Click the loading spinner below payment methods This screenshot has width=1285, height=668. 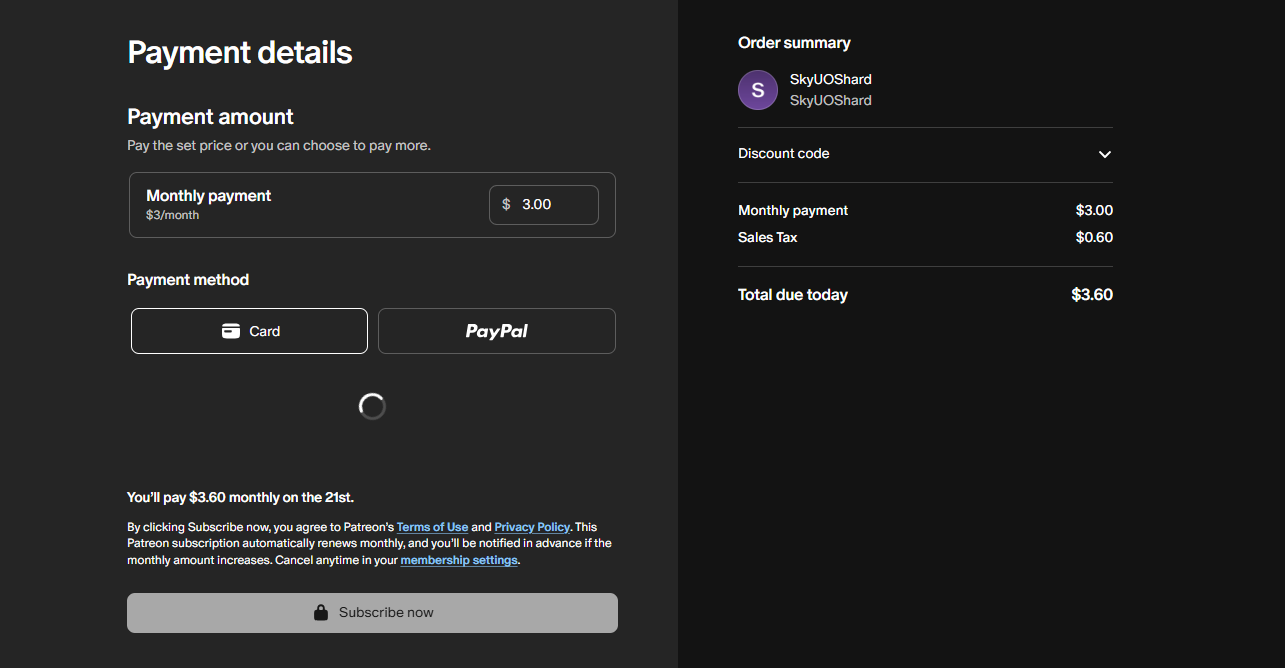(x=372, y=406)
